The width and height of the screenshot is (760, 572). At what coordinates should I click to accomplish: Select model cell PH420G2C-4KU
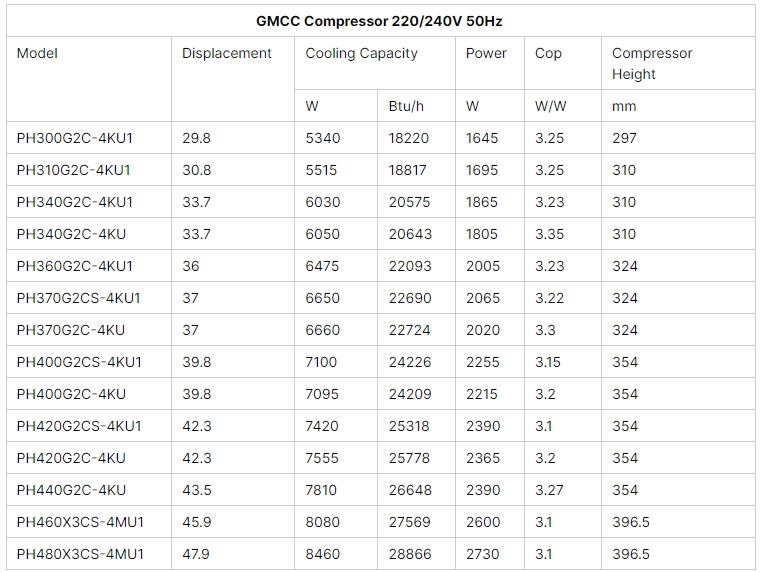pos(71,458)
